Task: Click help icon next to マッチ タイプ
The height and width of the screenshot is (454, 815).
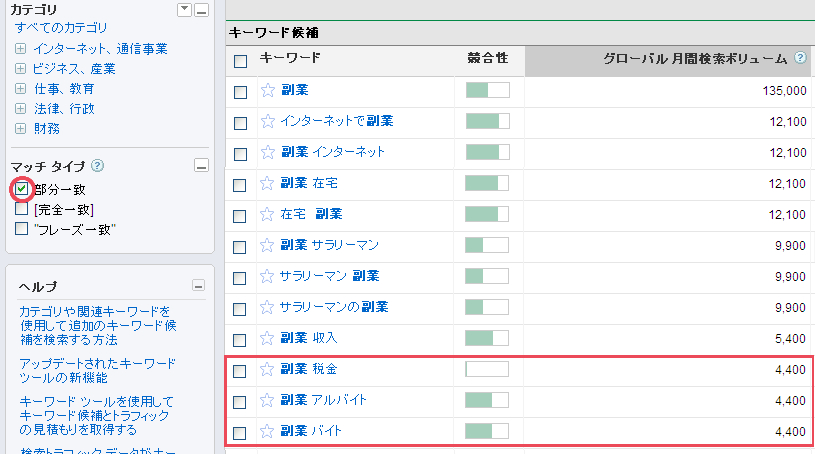Action: [x=98, y=166]
